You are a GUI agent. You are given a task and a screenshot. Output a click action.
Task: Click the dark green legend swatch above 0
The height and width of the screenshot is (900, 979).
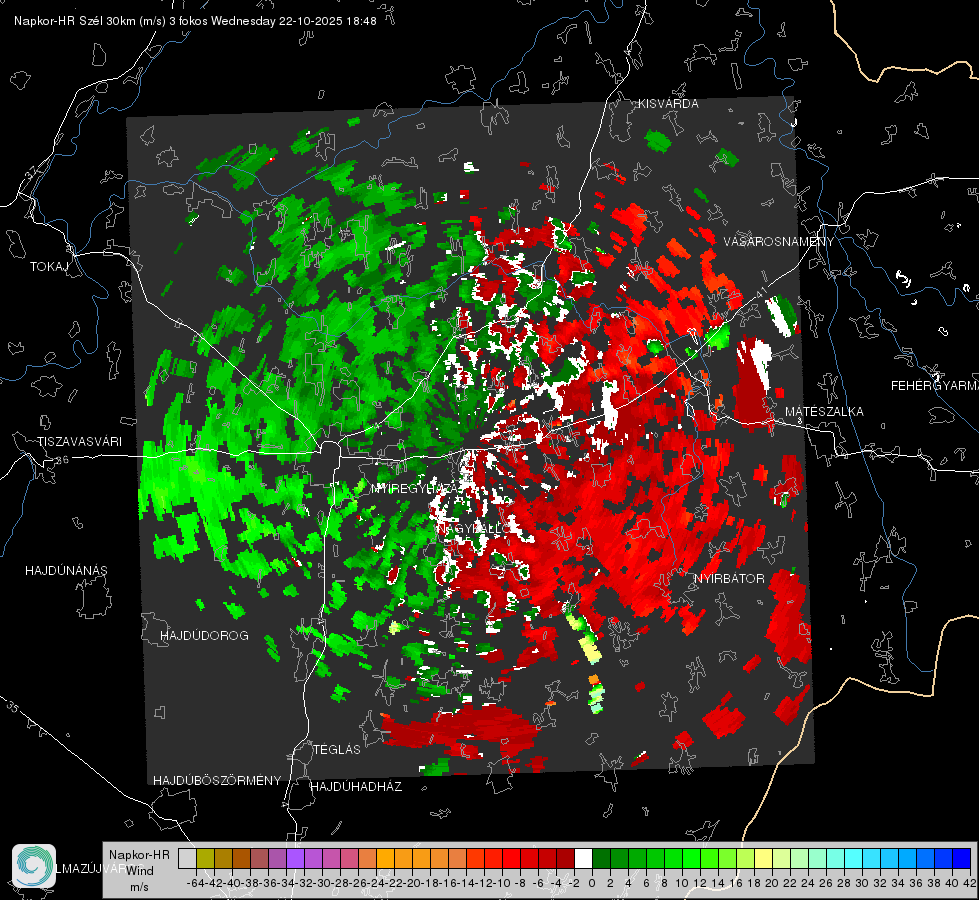point(601,858)
